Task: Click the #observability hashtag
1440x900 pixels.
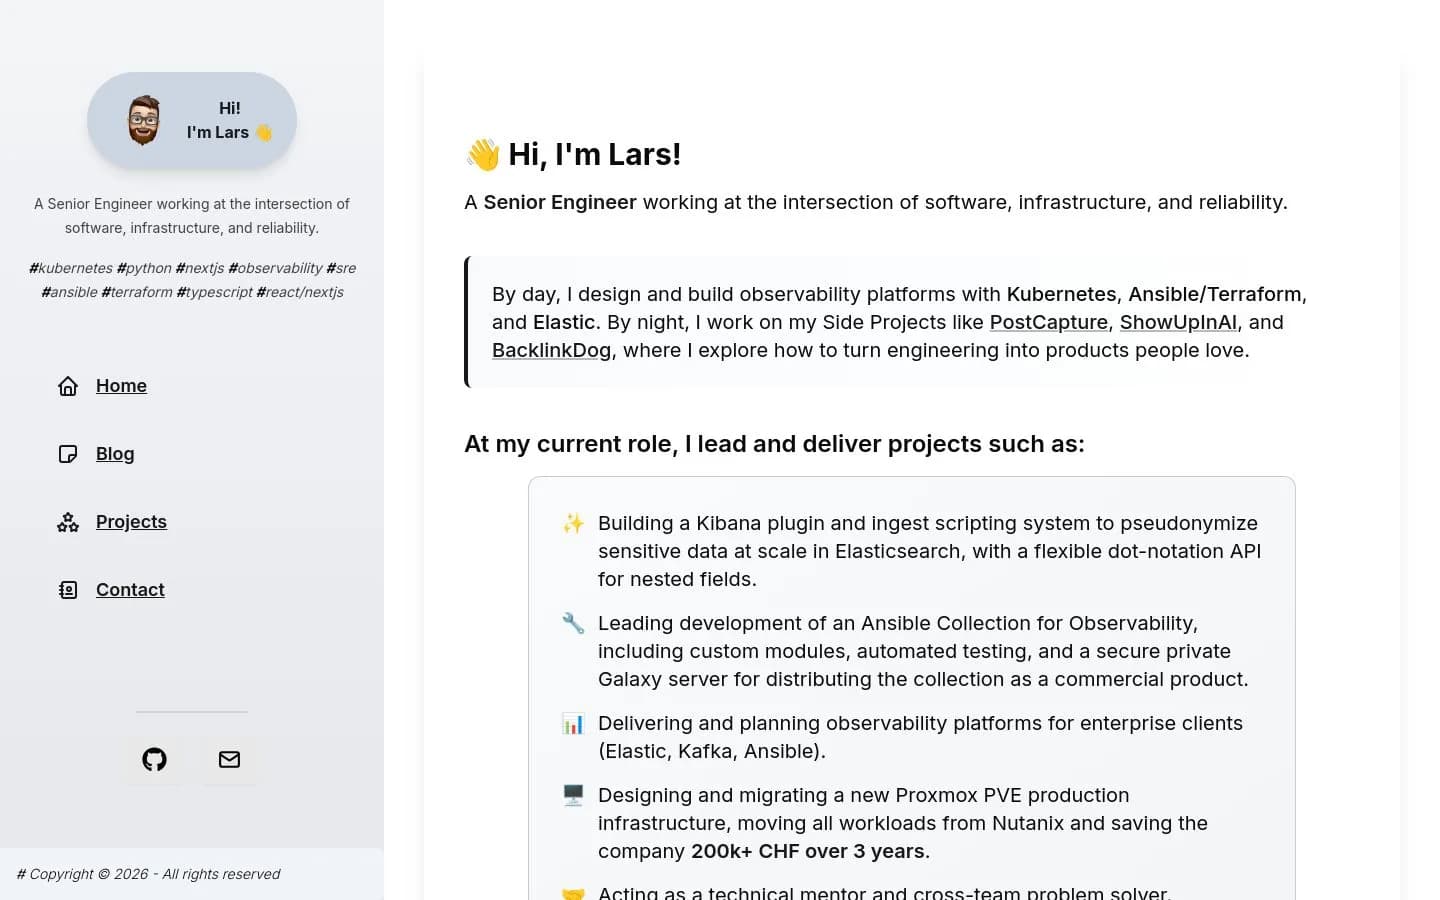Action: tap(275, 268)
